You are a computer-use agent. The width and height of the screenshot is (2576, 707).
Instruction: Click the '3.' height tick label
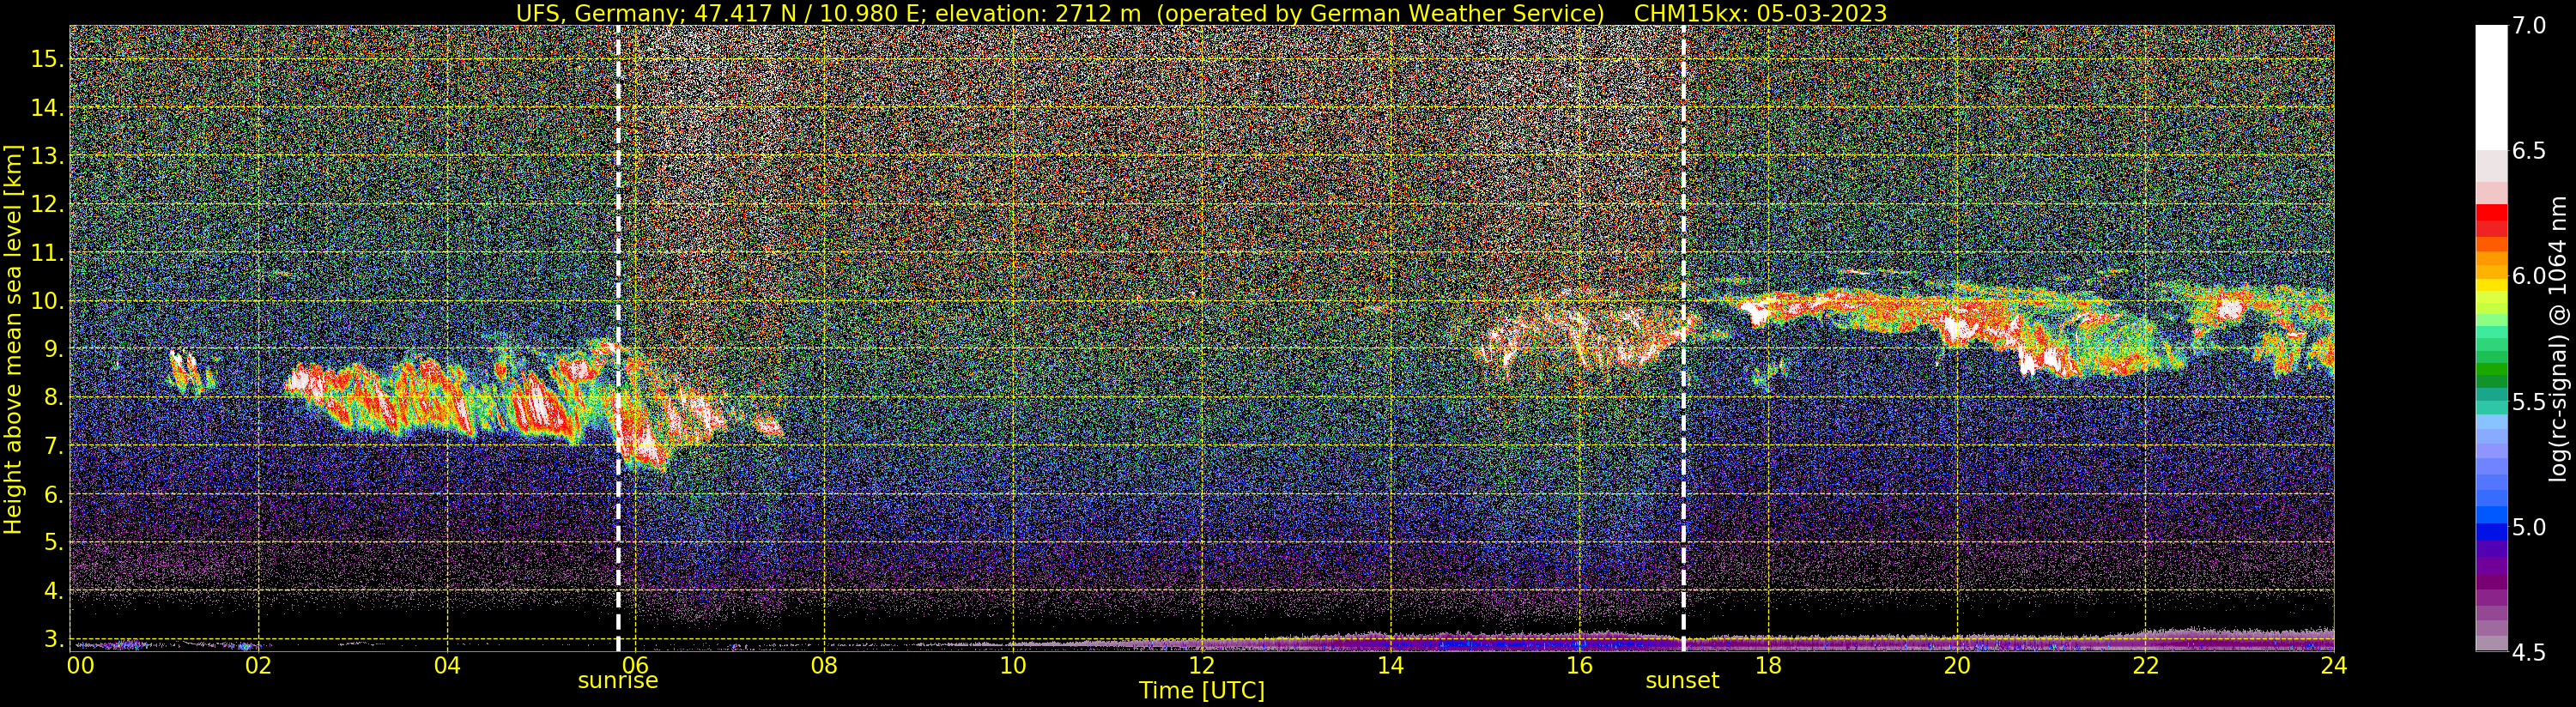point(53,639)
